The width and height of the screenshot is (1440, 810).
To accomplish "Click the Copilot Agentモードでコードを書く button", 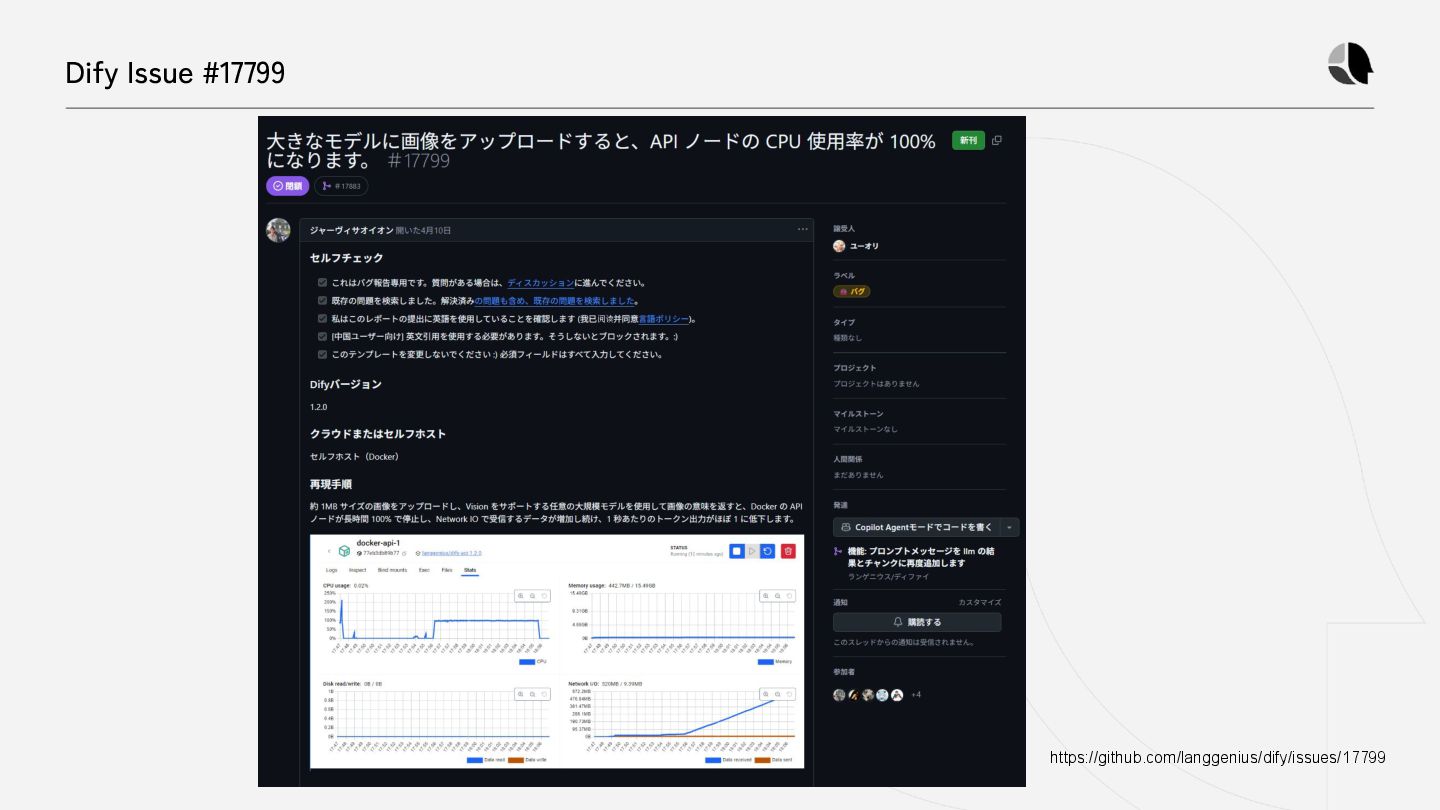I will (917, 527).
